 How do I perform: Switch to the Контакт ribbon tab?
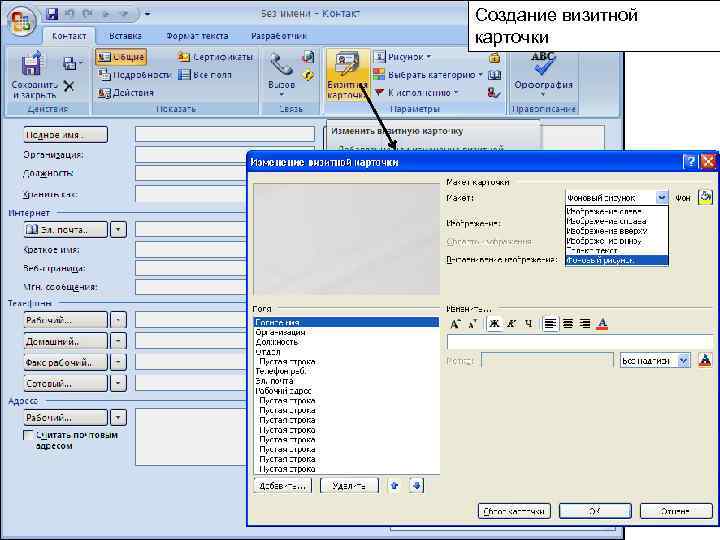click(x=69, y=36)
